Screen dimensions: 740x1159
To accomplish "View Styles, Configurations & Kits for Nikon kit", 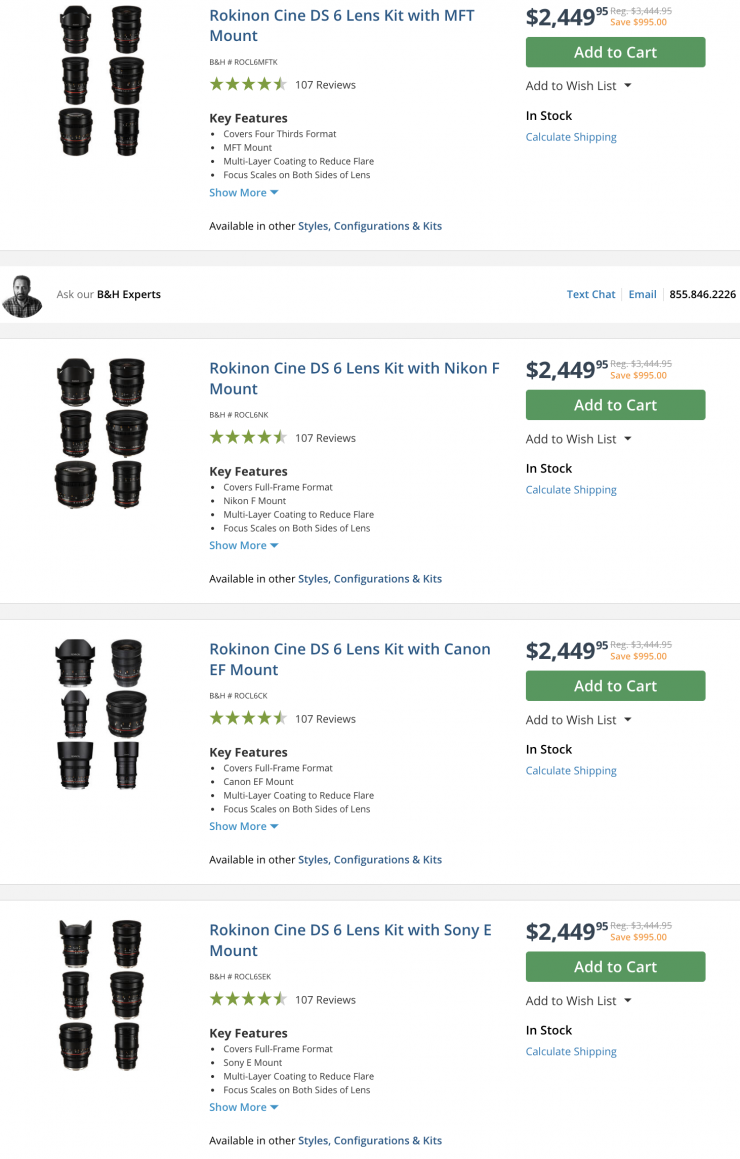I will click(370, 579).
